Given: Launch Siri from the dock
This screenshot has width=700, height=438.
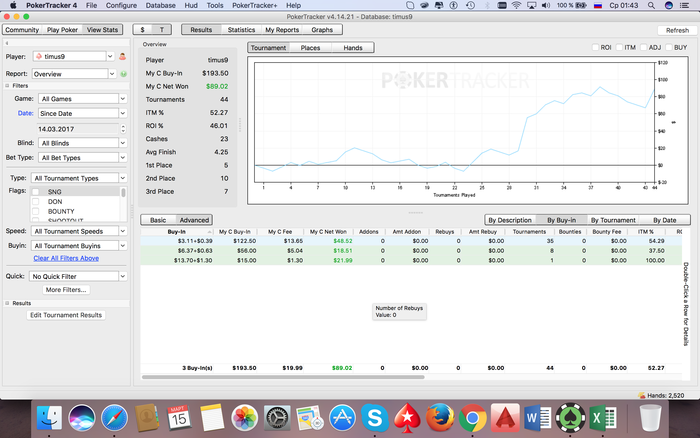Looking at the screenshot, I should click(x=82, y=418).
